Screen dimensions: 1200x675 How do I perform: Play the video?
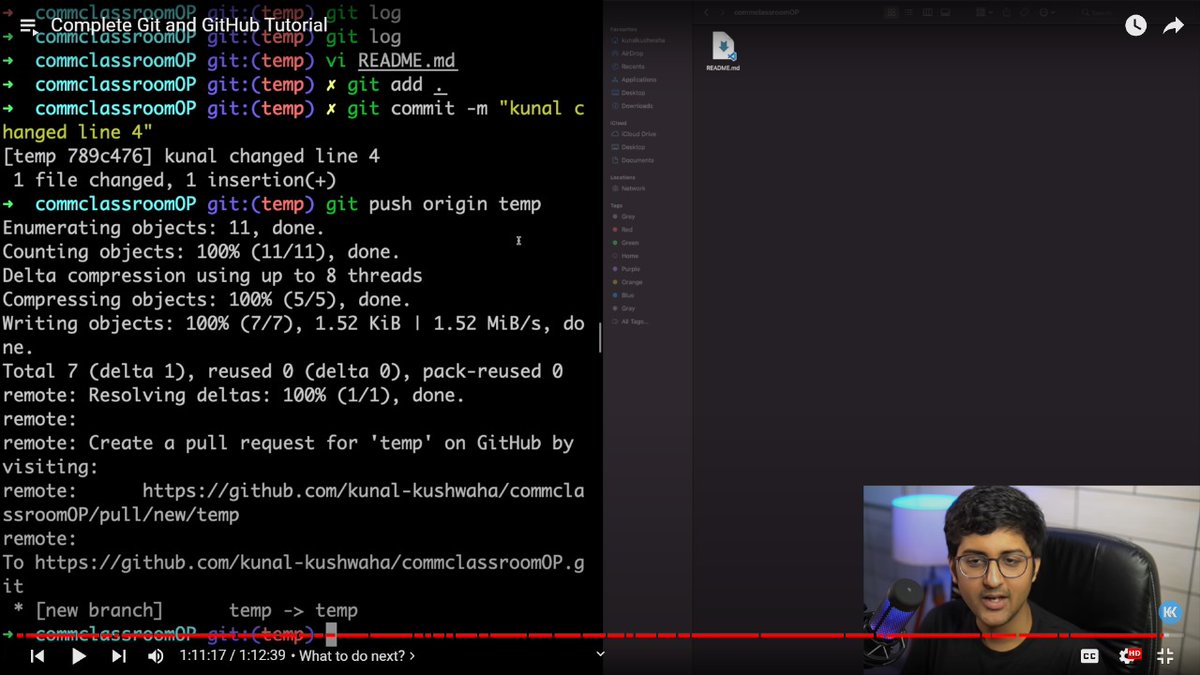point(78,656)
